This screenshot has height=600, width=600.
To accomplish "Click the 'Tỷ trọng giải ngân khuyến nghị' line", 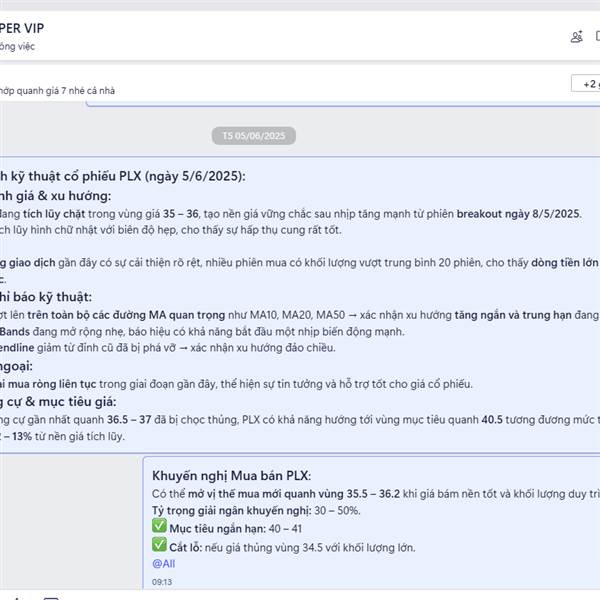I will tap(256, 511).
